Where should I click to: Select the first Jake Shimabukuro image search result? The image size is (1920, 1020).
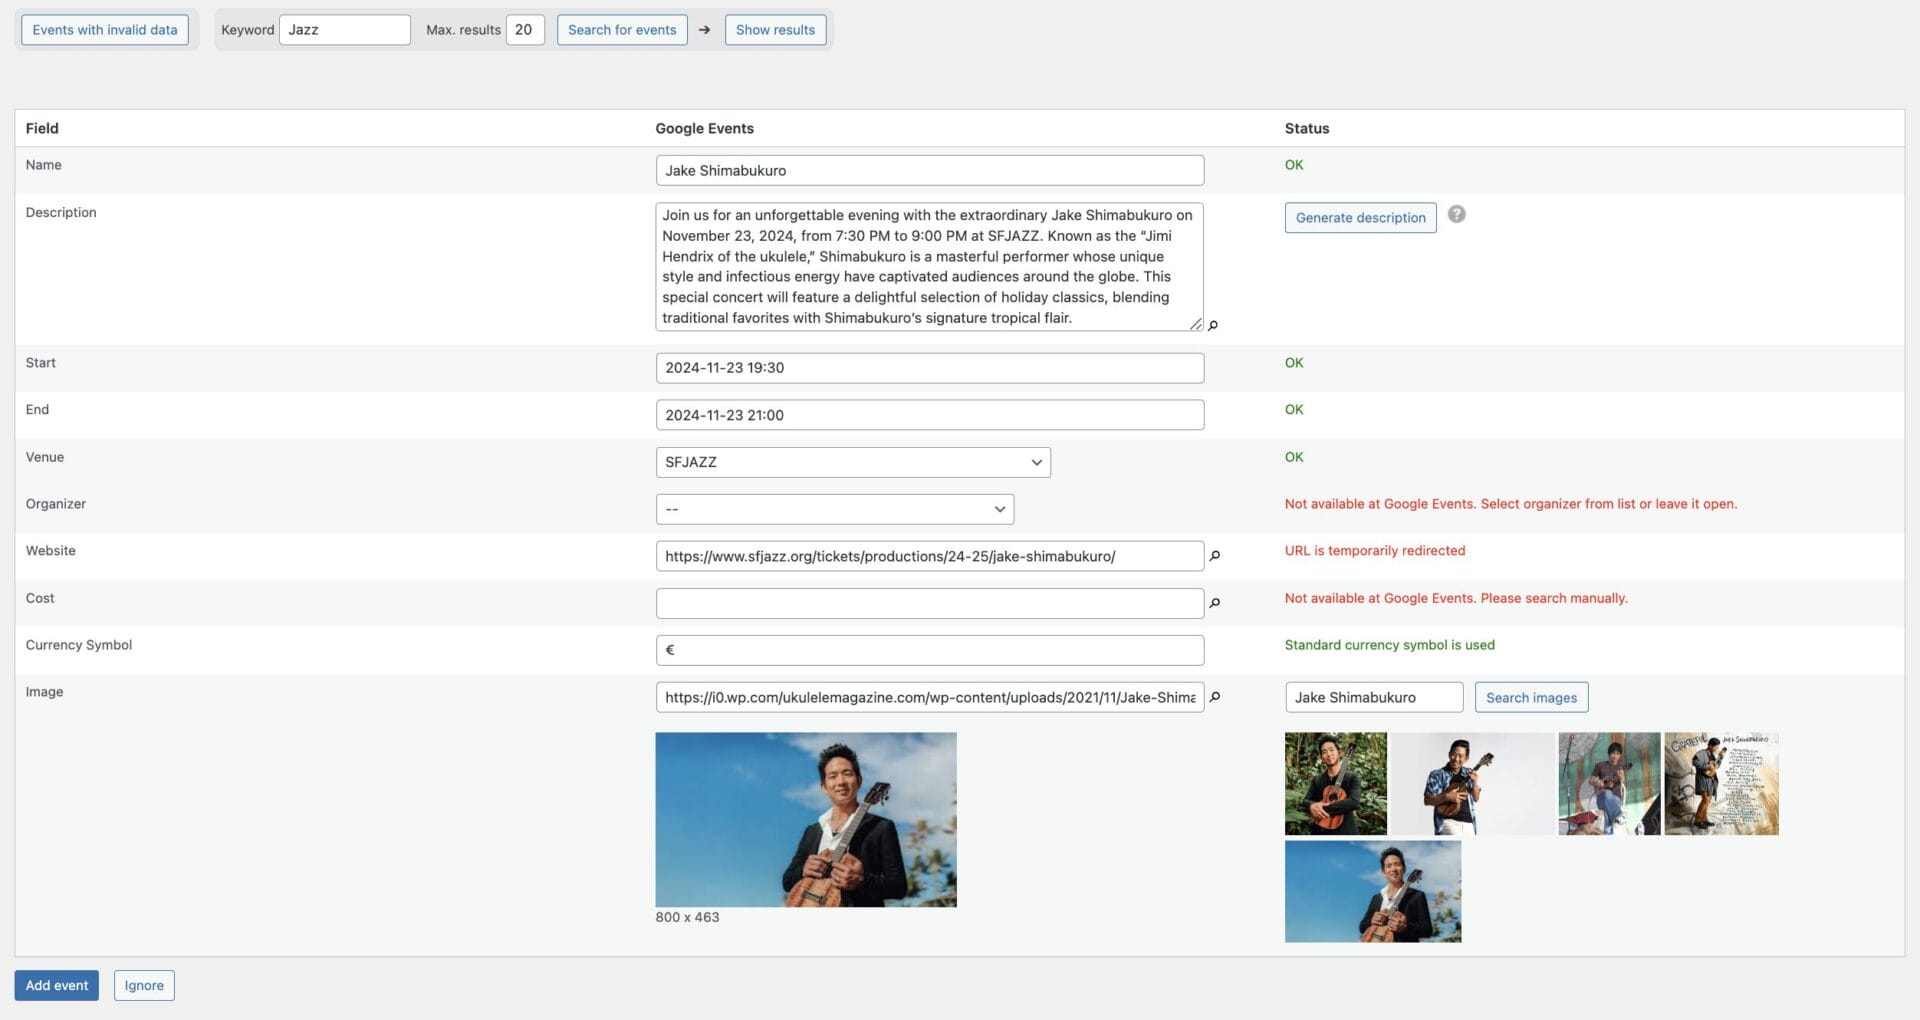click(1335, 783)
